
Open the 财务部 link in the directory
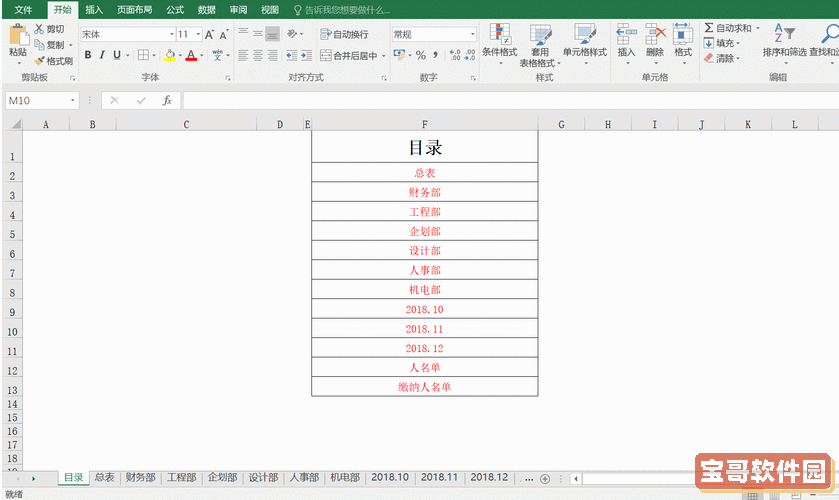pyautogui.click(x=425, y=192)
